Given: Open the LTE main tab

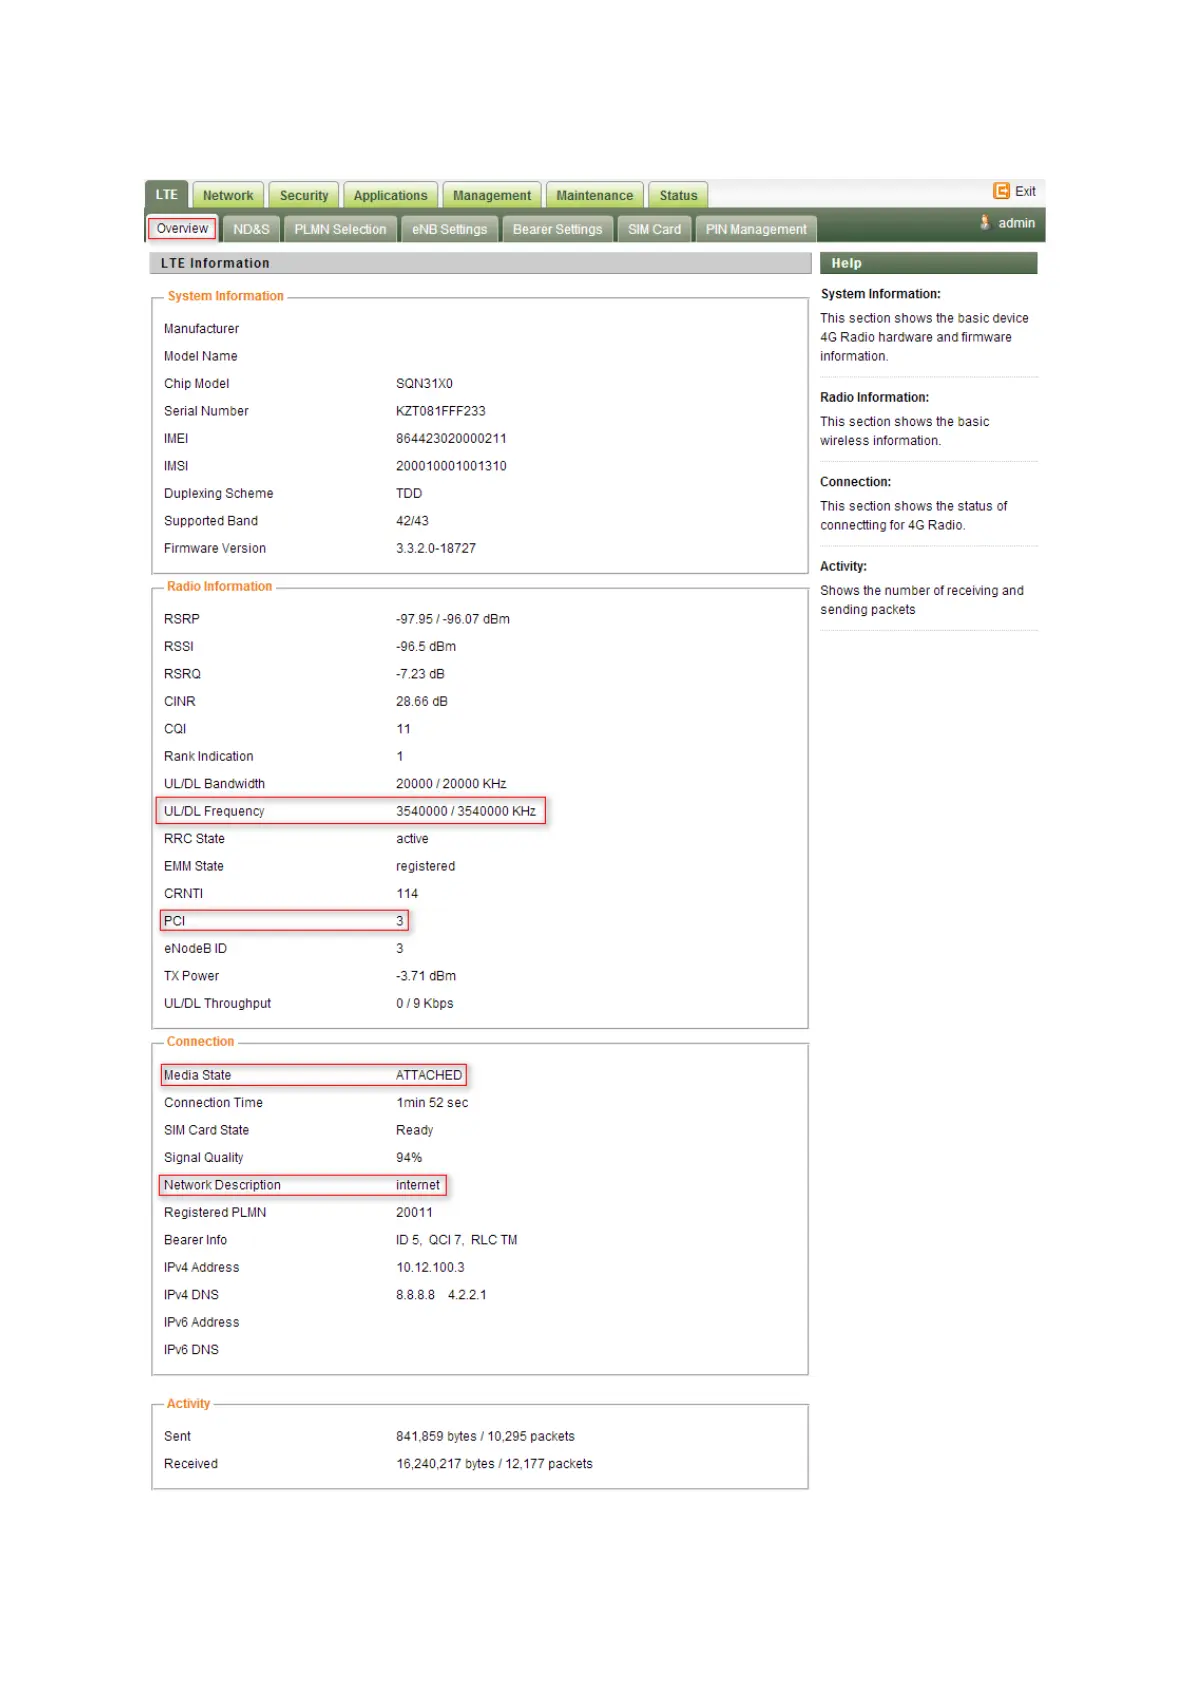Looking at the screenshot, I should [x=167, y=195].
